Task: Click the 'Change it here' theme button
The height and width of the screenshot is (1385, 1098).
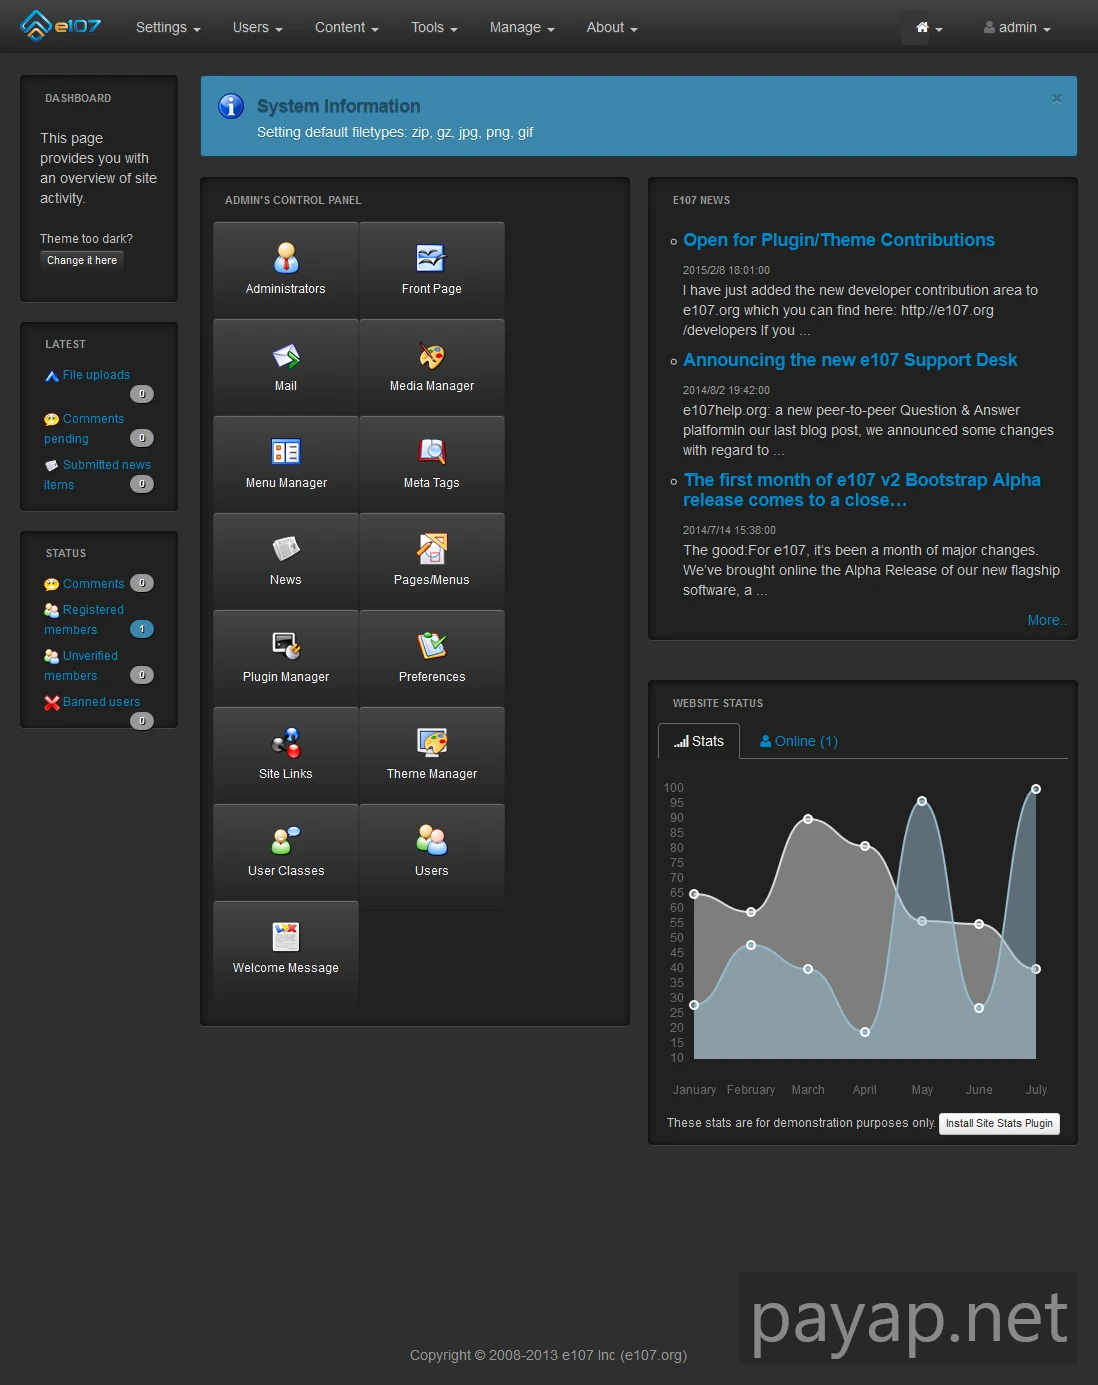Action: 82,260
